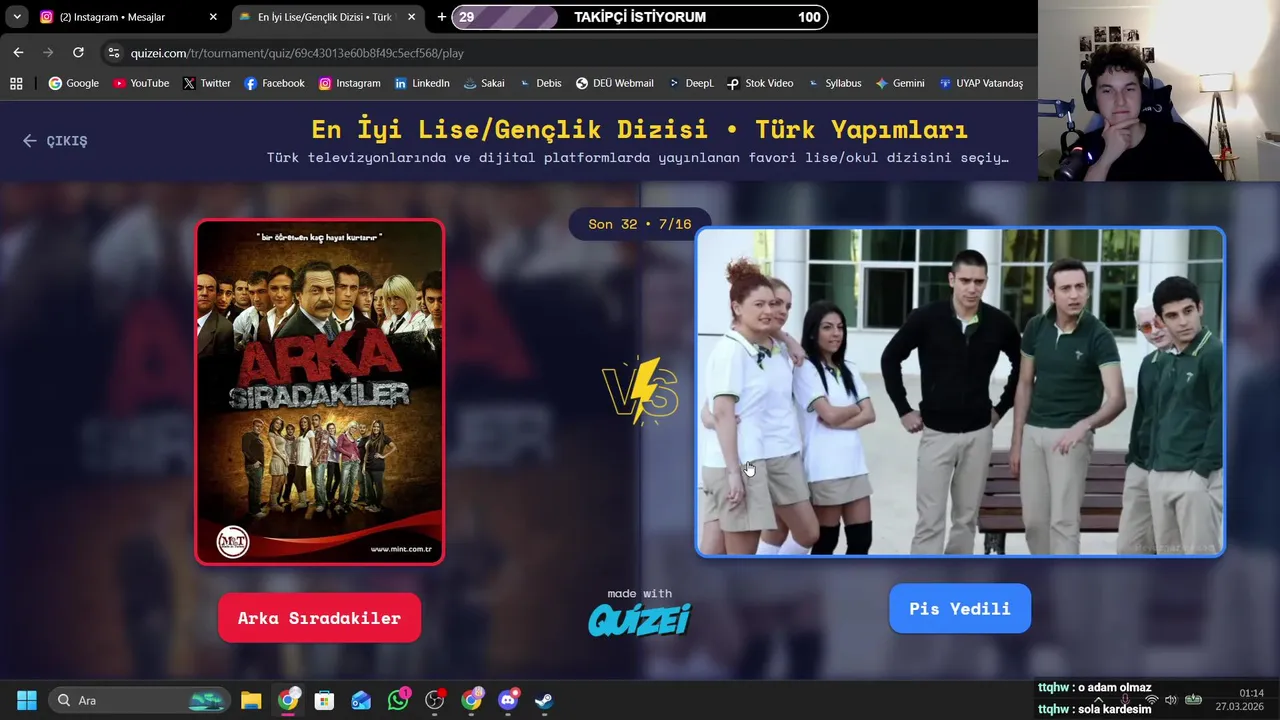Image resolution: width=1280 pixels, height=720 pixels.
Task: Click the browser forward arrow
Action: click(x=48, y=52)
